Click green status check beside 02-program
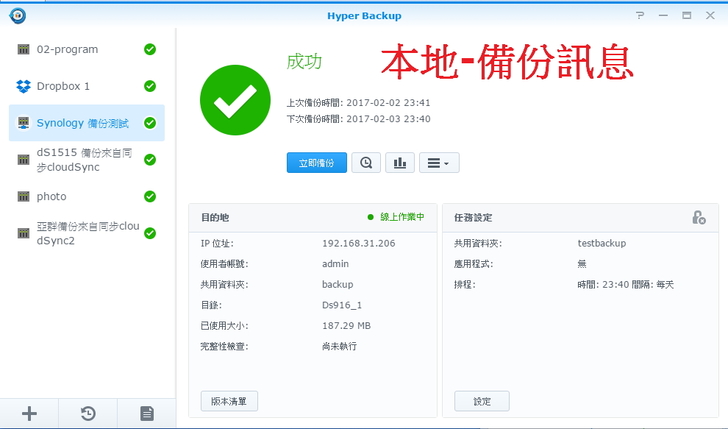The image size is (728, 429). 150,49
